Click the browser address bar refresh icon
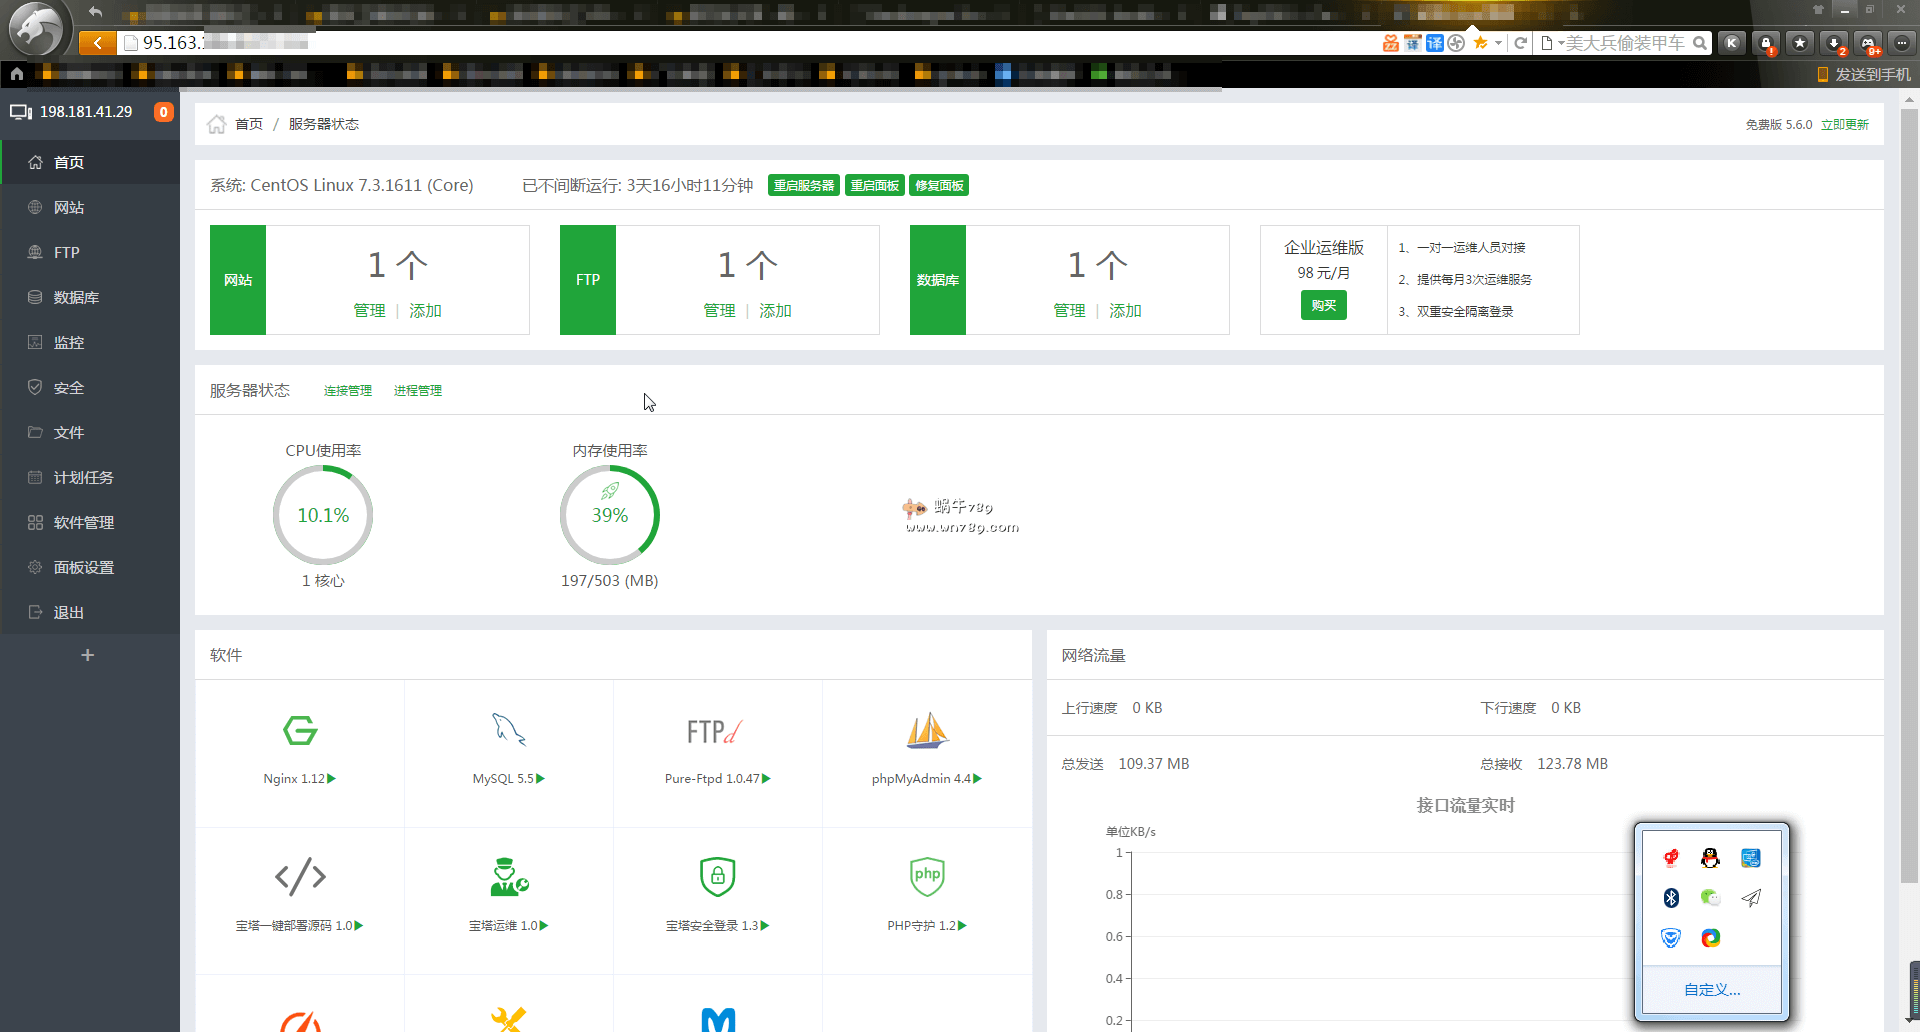Viewport: 1920px width, 1032px height. 1520,43
